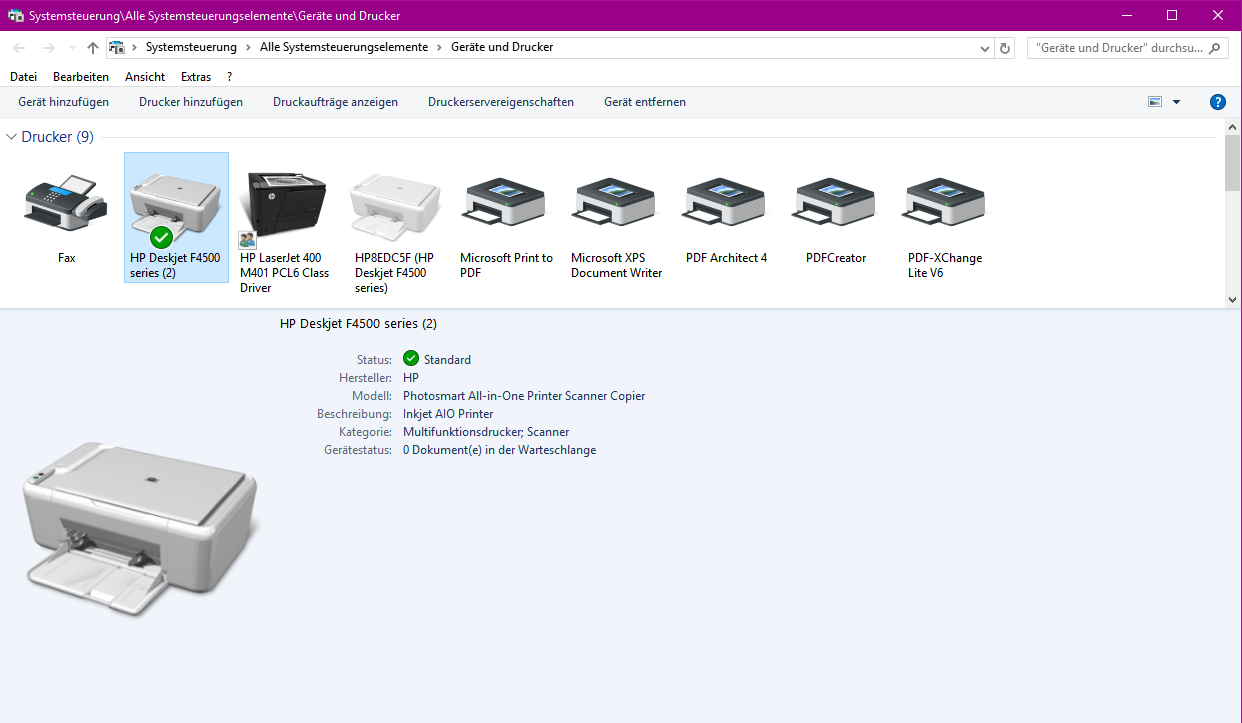Click the details title HP Deskjet F4500 series (2)
Viewport: 1242px width, 723px height.
coord(358,324)
